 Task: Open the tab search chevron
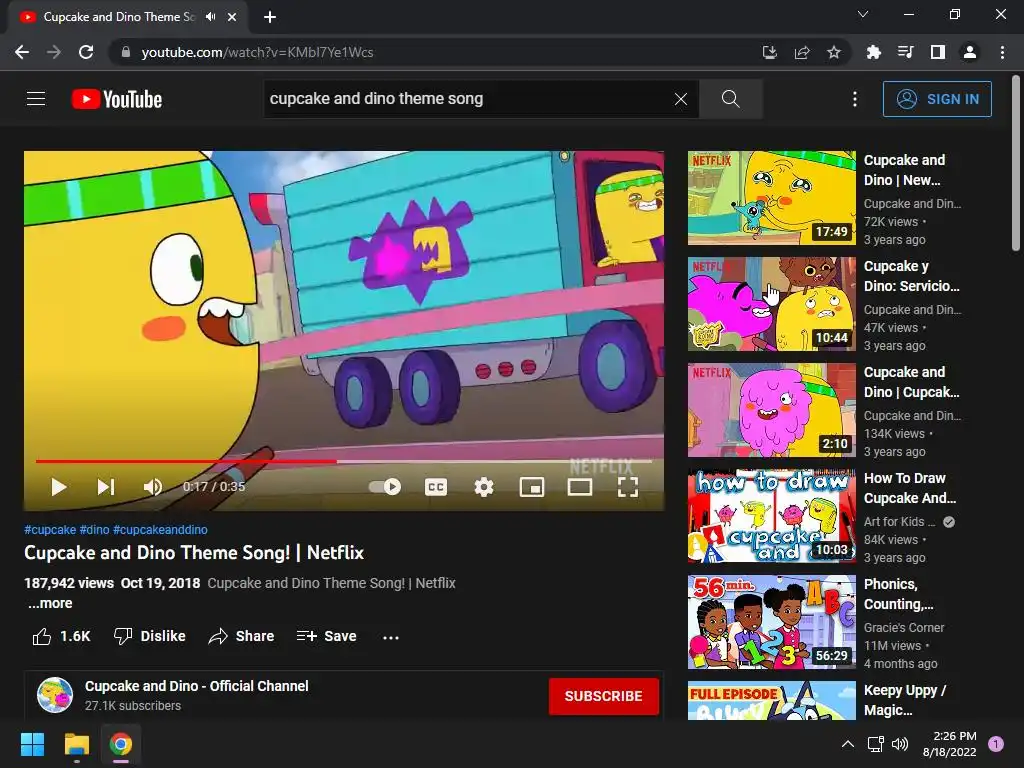pos(863,14)
